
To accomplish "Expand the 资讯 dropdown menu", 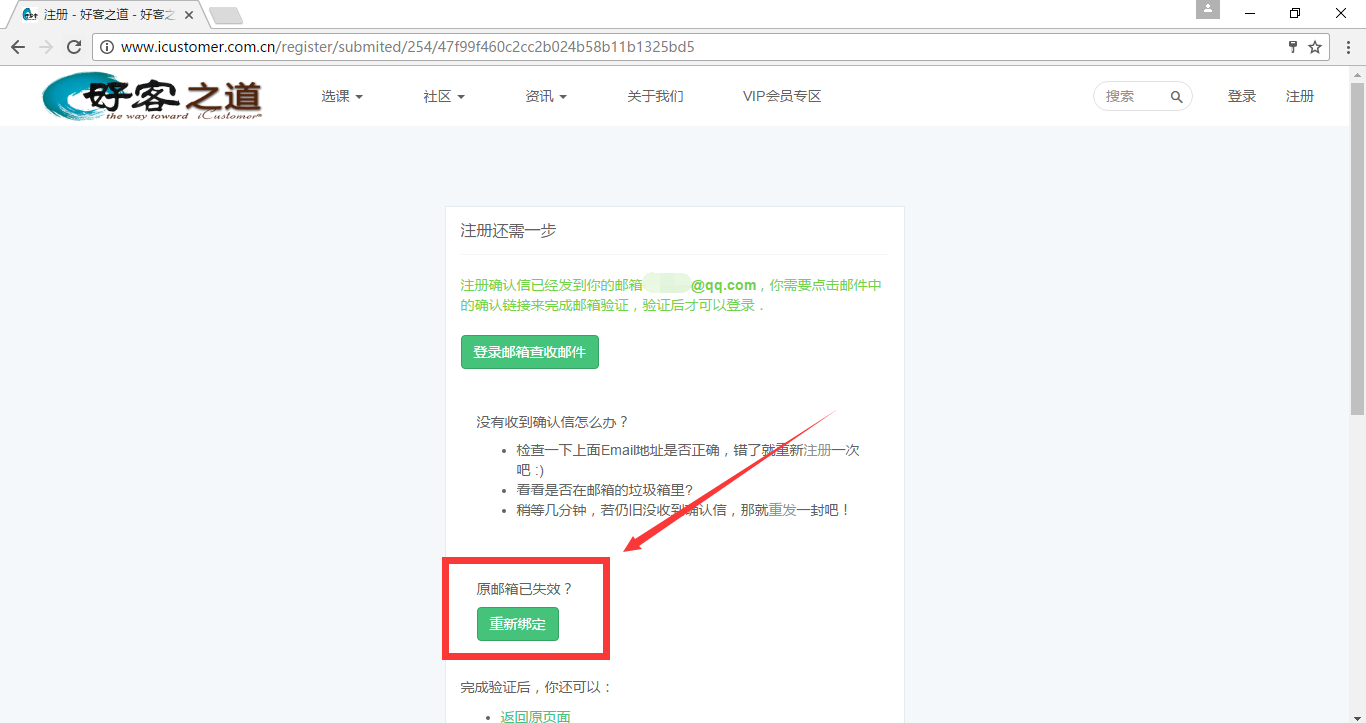I will (x=545, y=97).
